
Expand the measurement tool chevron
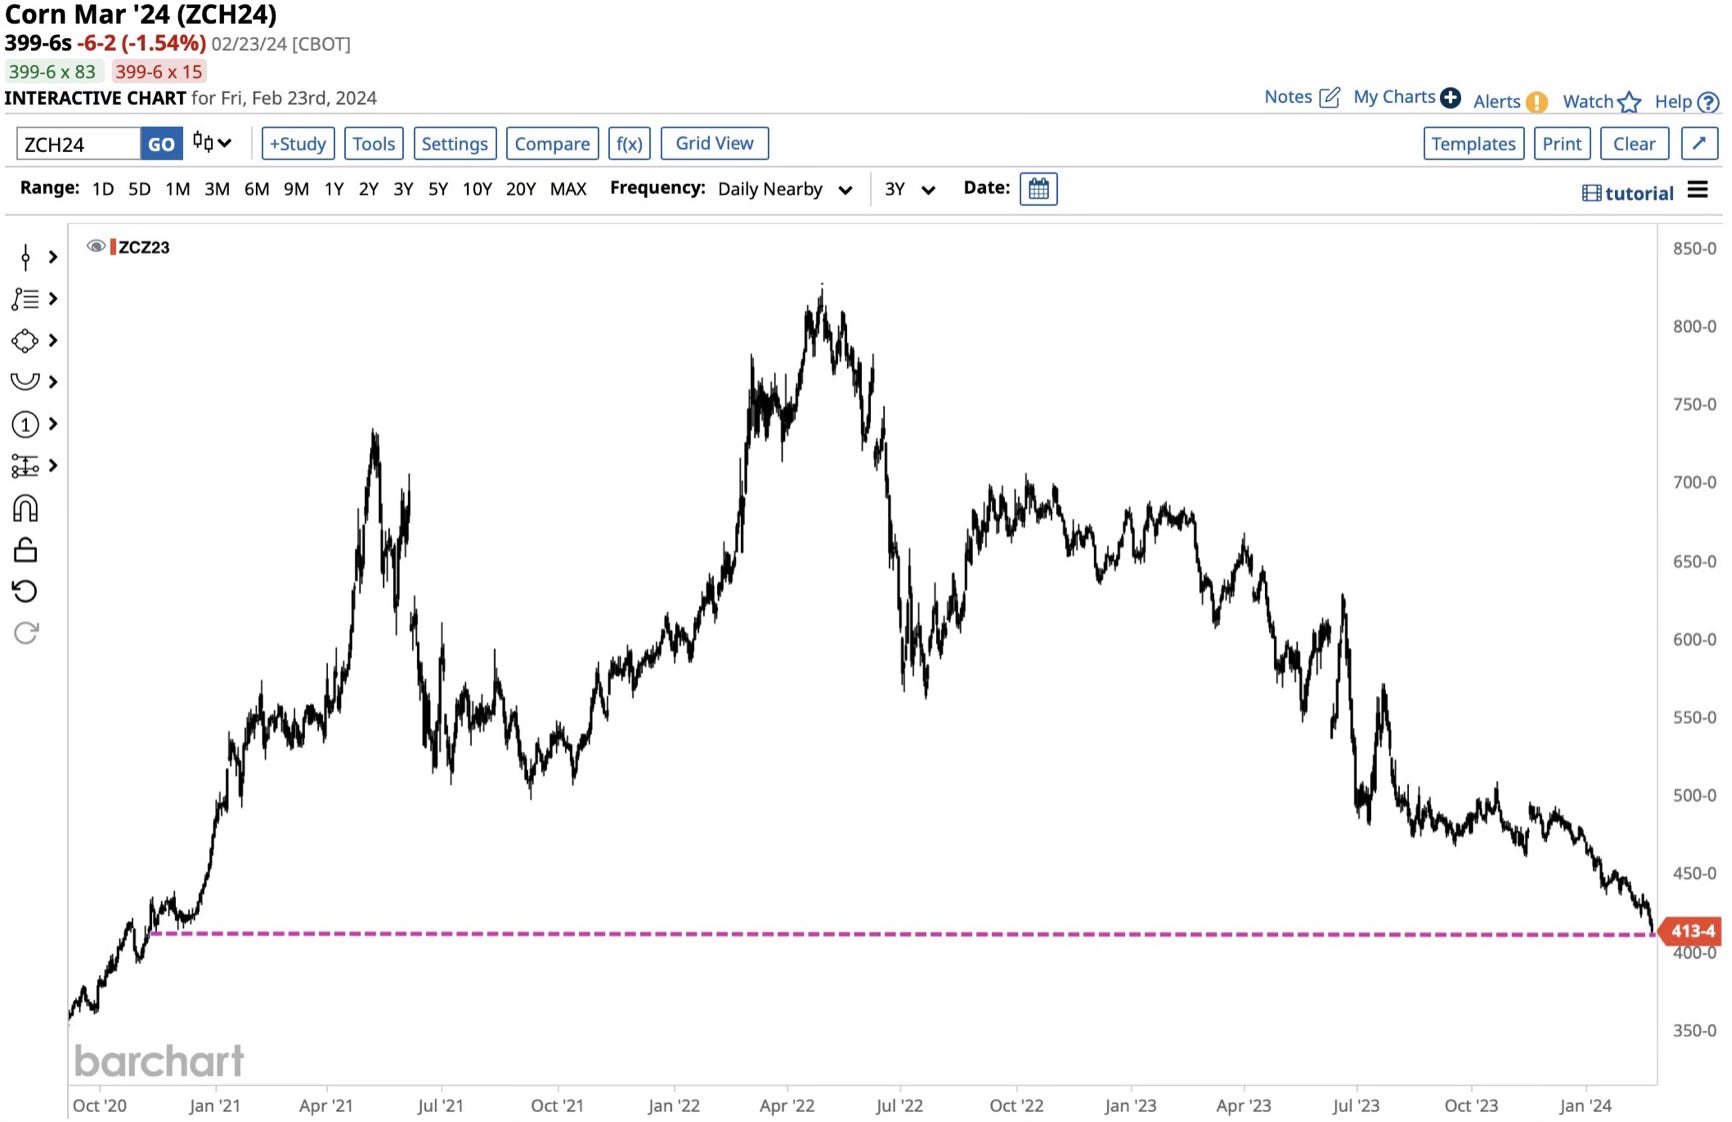(x=53, y=466)
